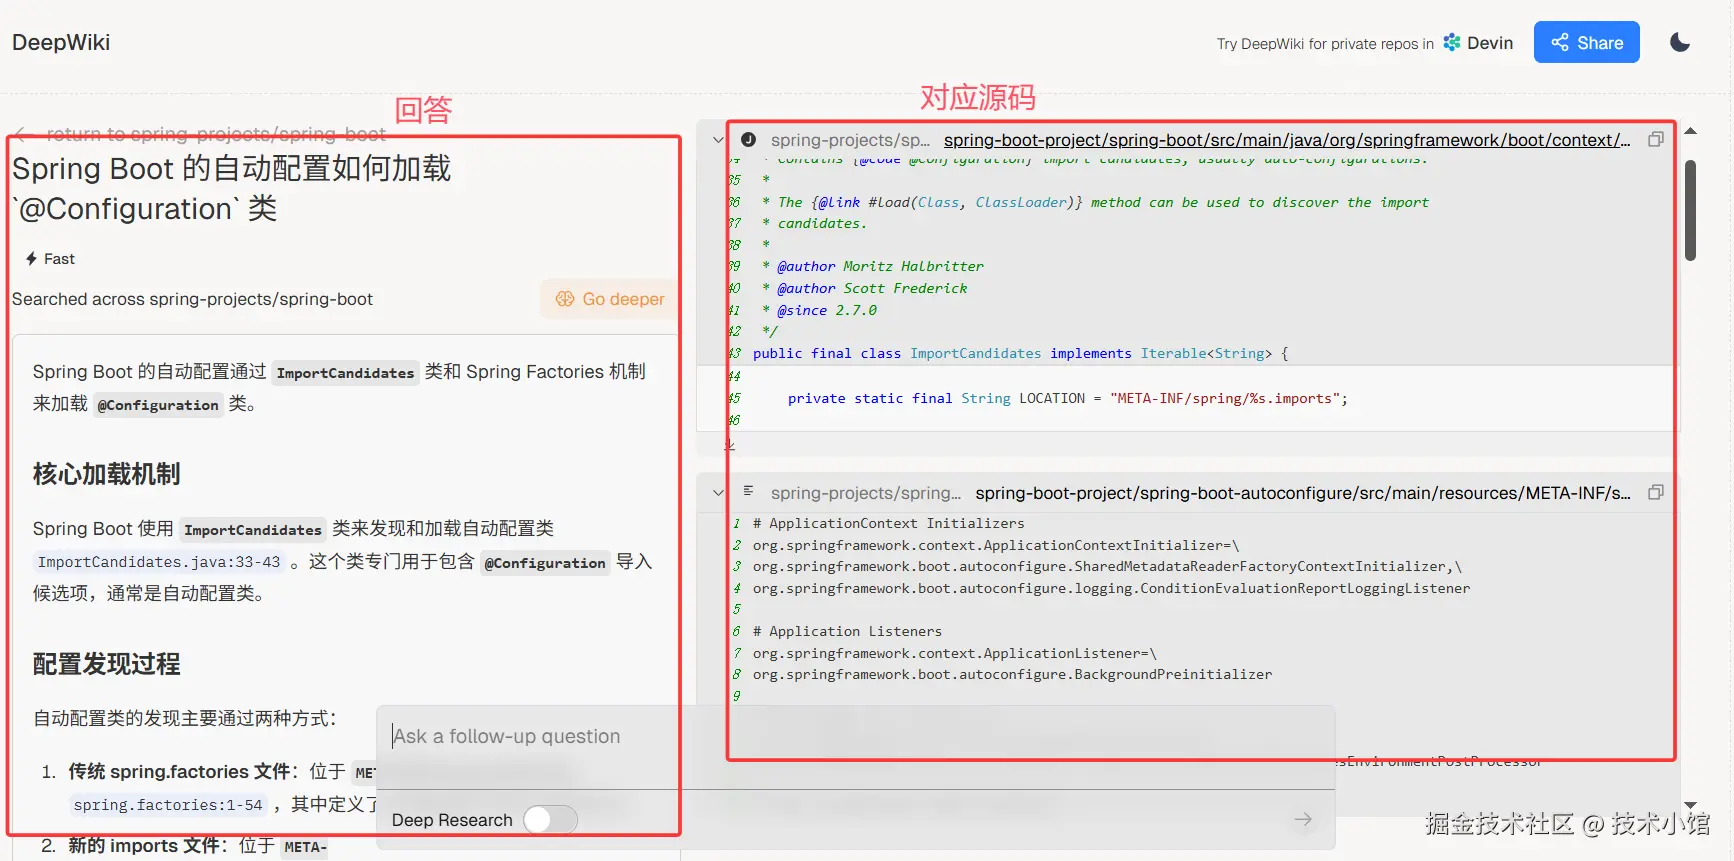Click the Share button

(x=1586, y=42)
